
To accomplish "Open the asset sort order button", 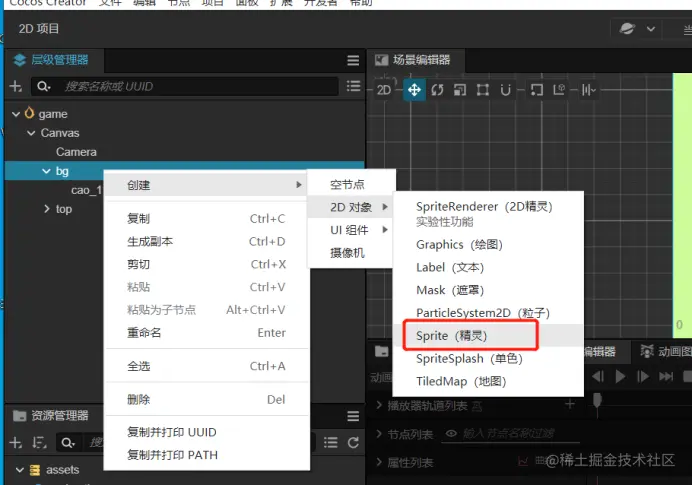I will [x=39, y=443].
